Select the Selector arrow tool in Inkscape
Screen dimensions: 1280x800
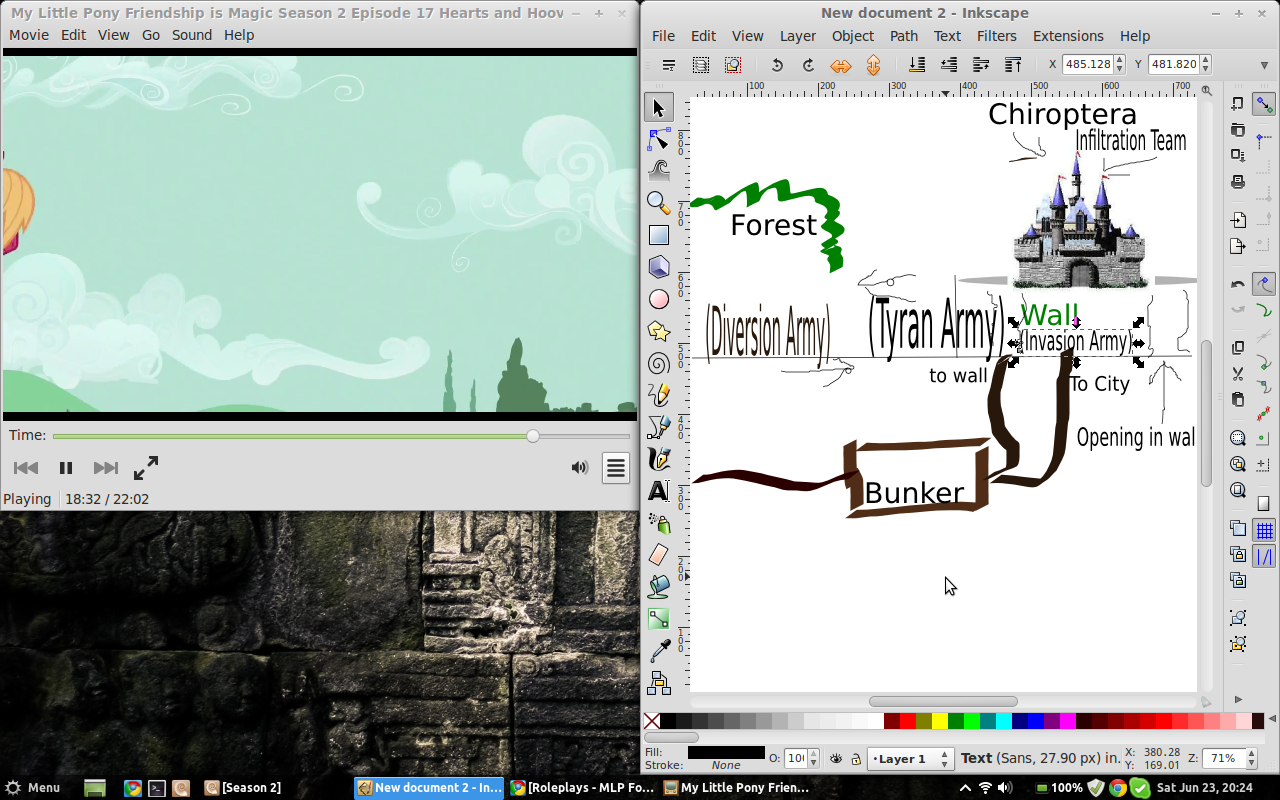(659, 108)
